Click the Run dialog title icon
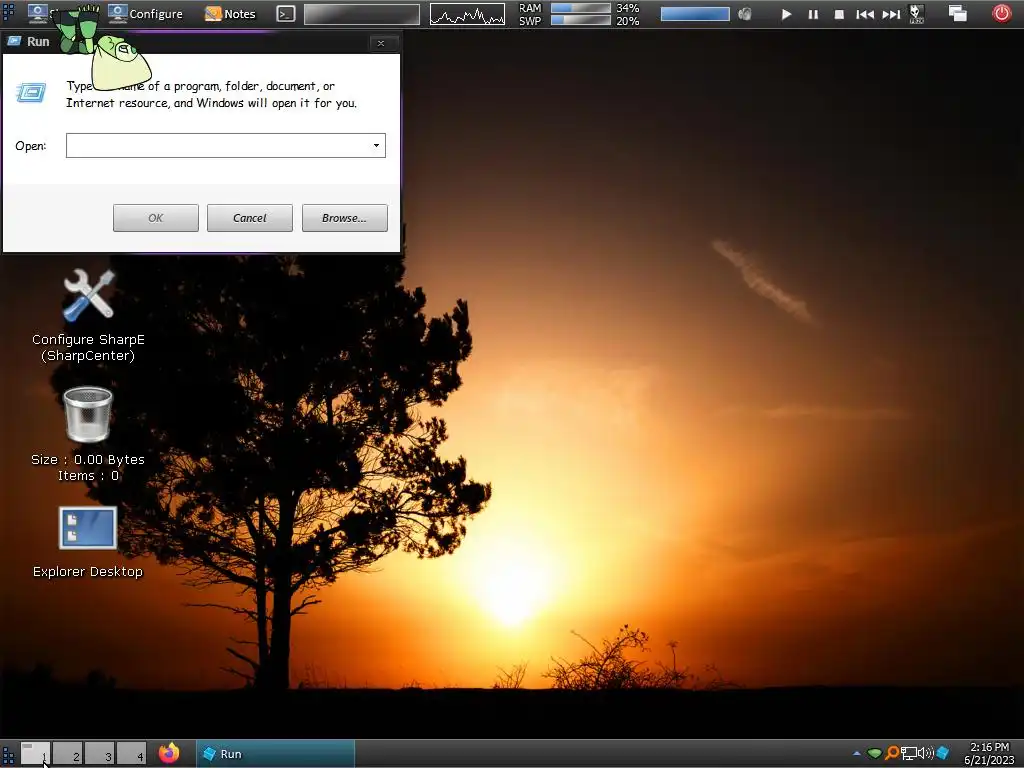 (14, 41)
